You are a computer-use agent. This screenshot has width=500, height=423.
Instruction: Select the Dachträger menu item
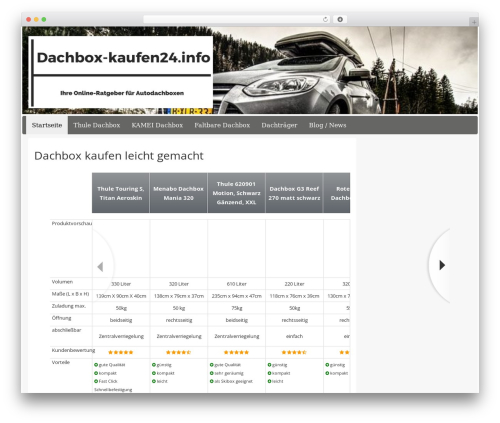coord(279,125)
